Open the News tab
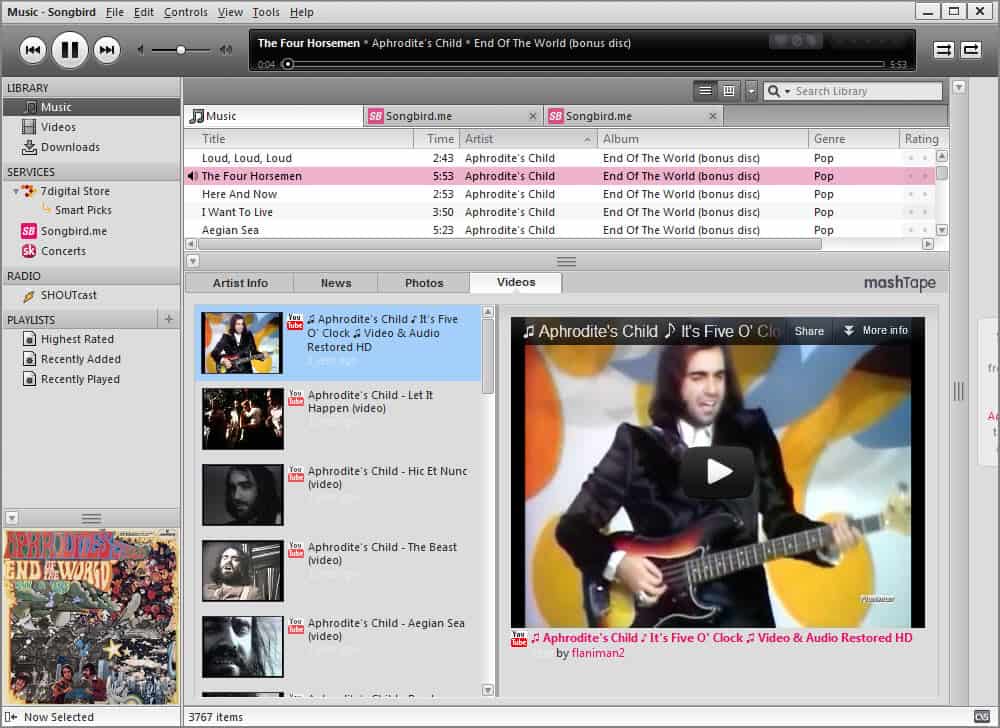Screen dimensions: 1000x728 click(336, 283)
